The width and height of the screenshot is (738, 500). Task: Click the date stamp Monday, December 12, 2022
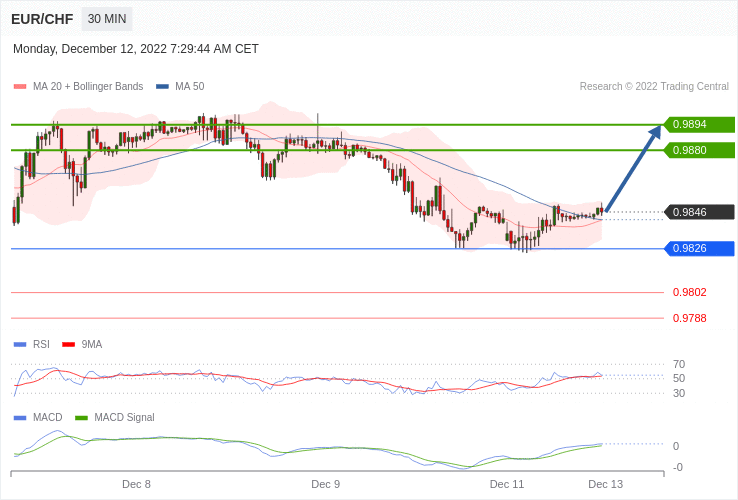pos(90,49)
